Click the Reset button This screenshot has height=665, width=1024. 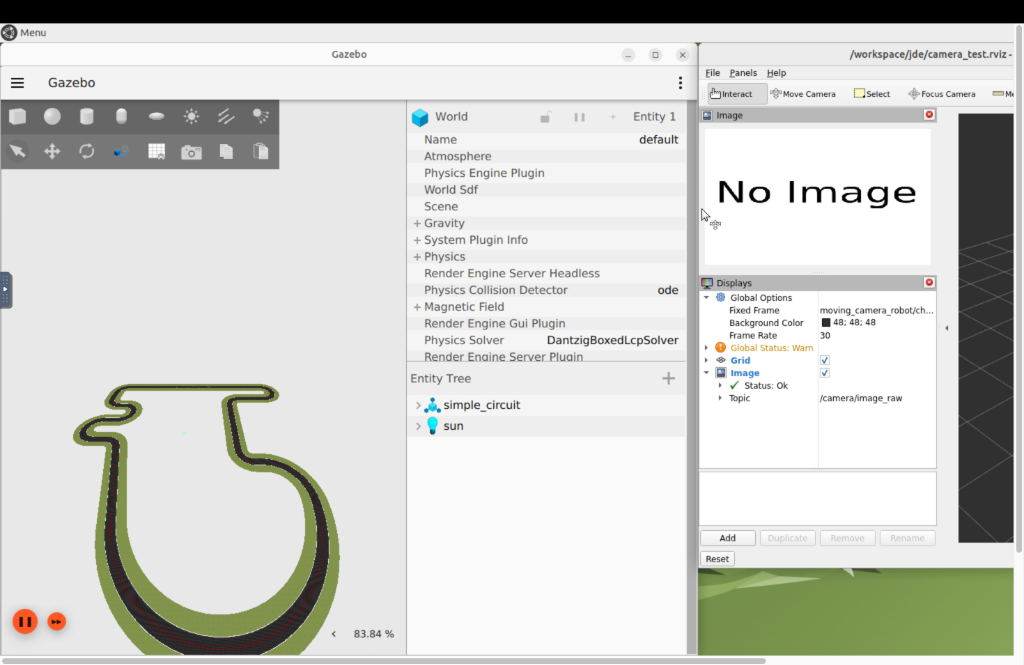pyautogui.click(x=717, y=559)
